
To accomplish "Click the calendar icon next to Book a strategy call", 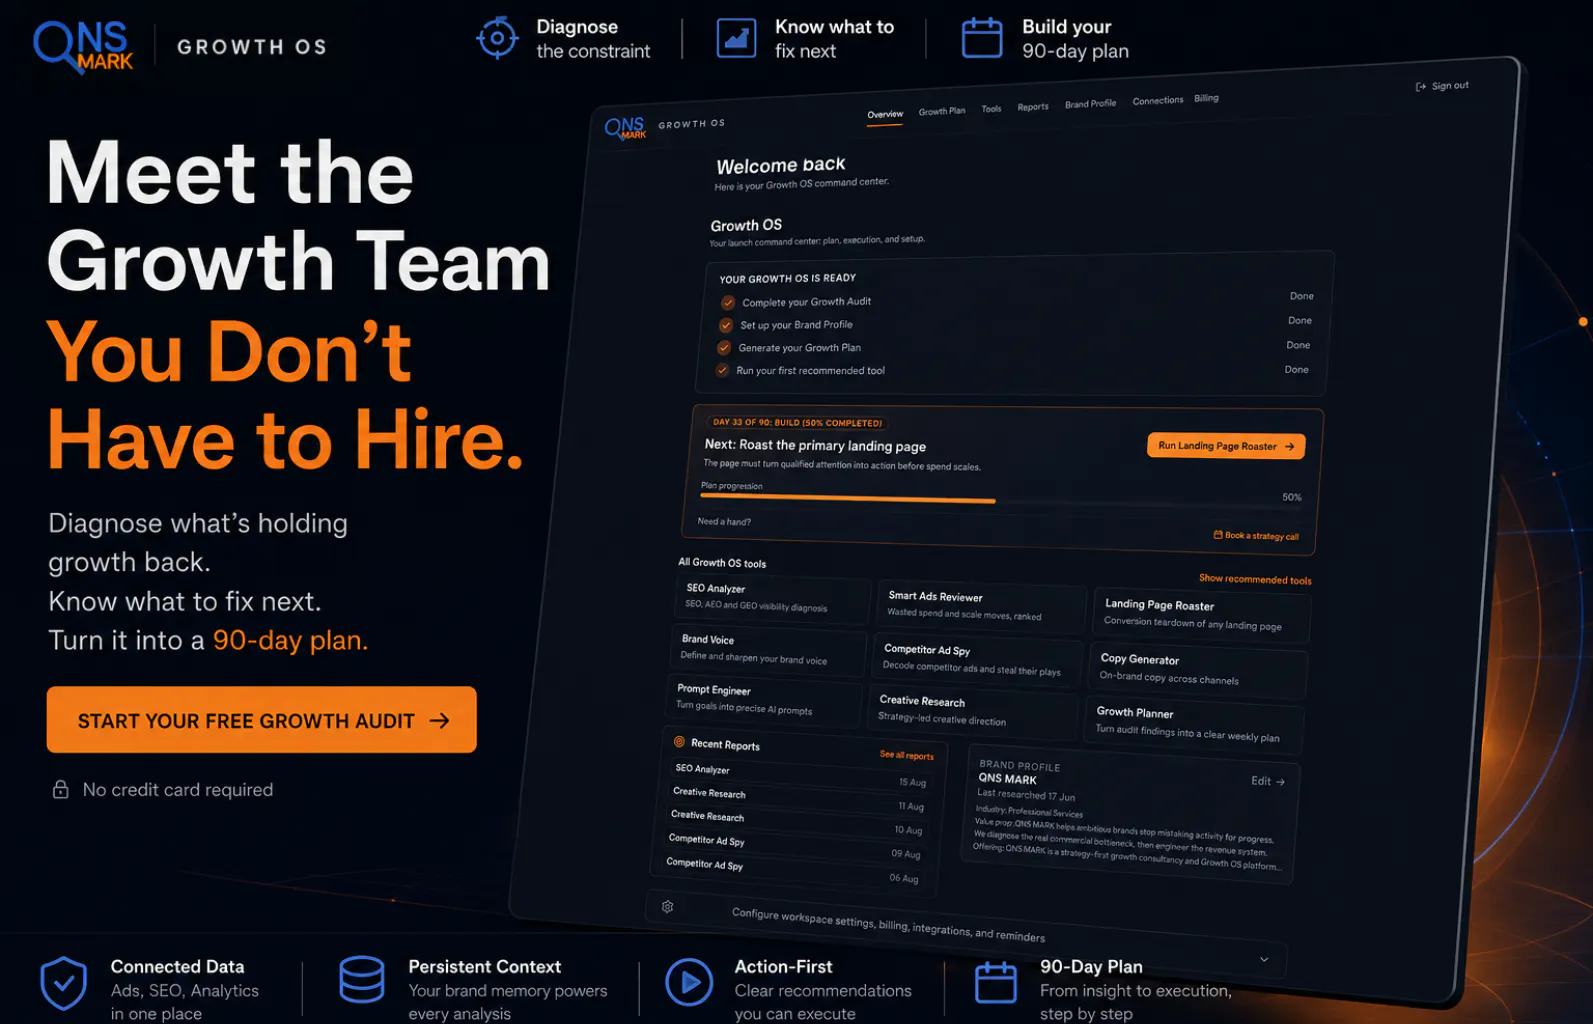I will [1218, 534].
